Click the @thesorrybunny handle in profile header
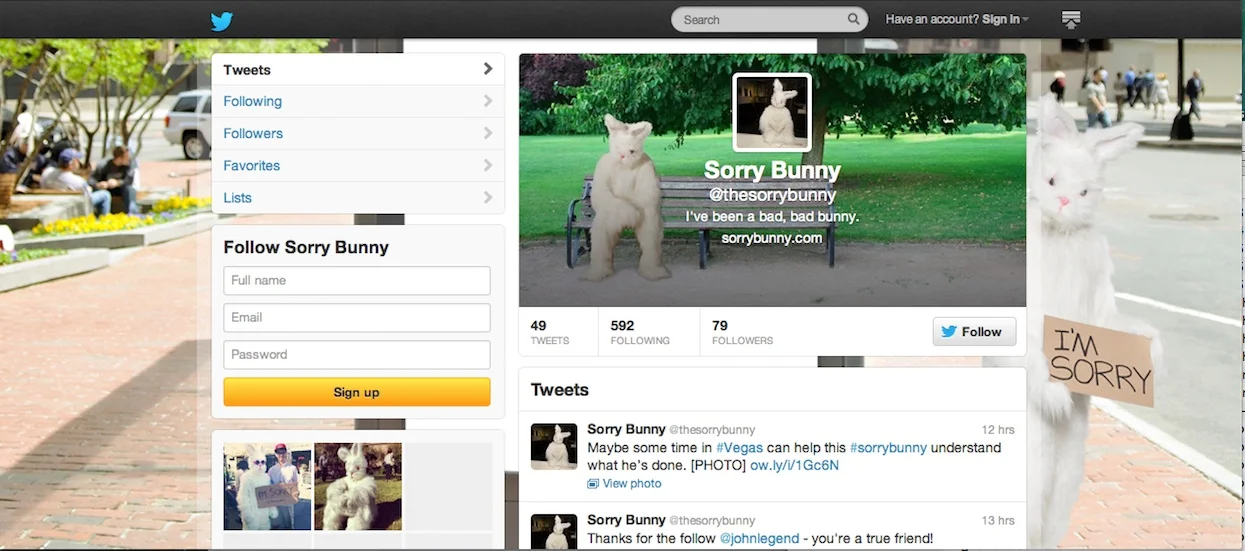The width and height of the screenshot is (1245, 551). (x=772, y=195)
